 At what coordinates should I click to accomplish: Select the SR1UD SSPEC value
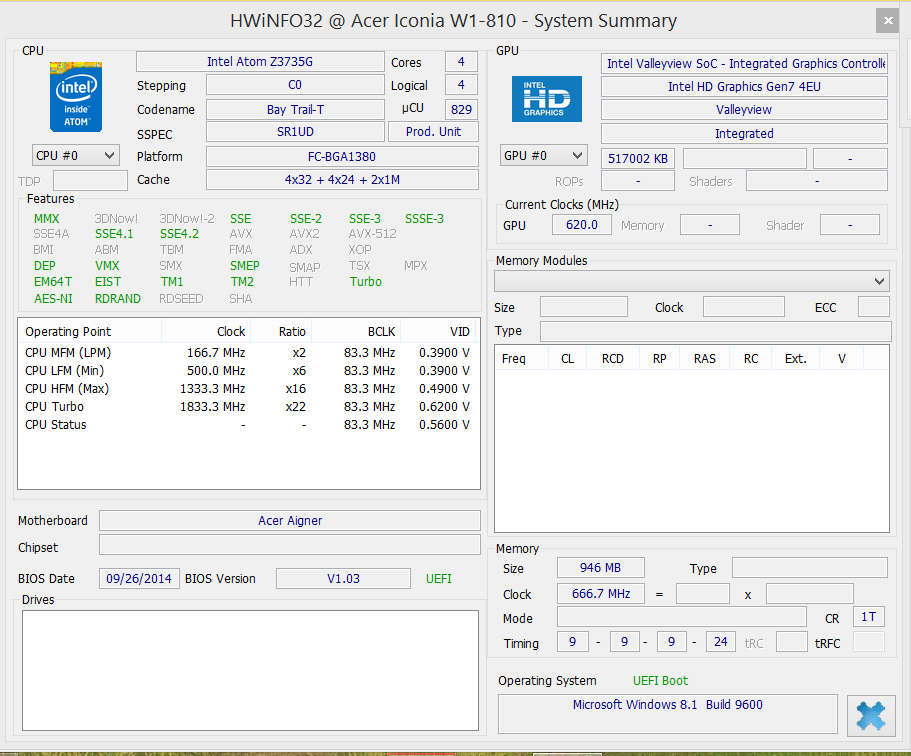pyautogui.click(x=295, y=132)
